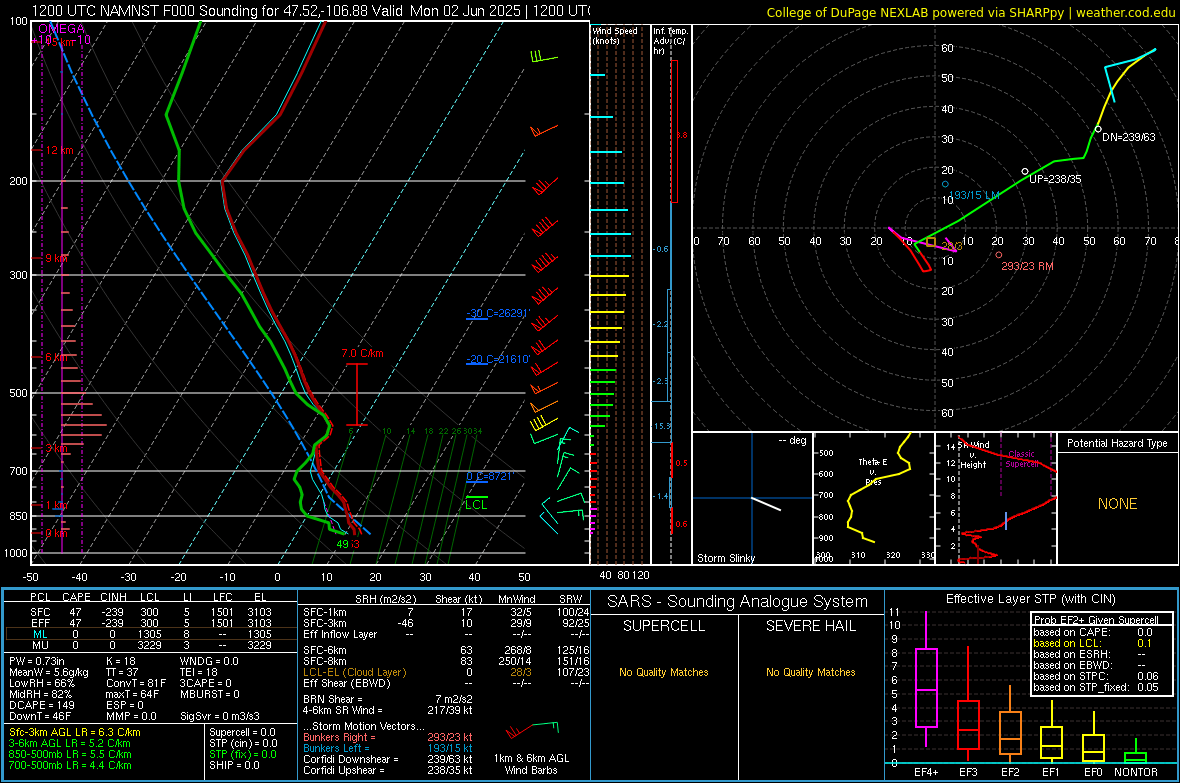This screenshot has width=1180, height=783.
Task: Click the Effective Layer STP (with CIN) title
Action: tap(1030, 599)
